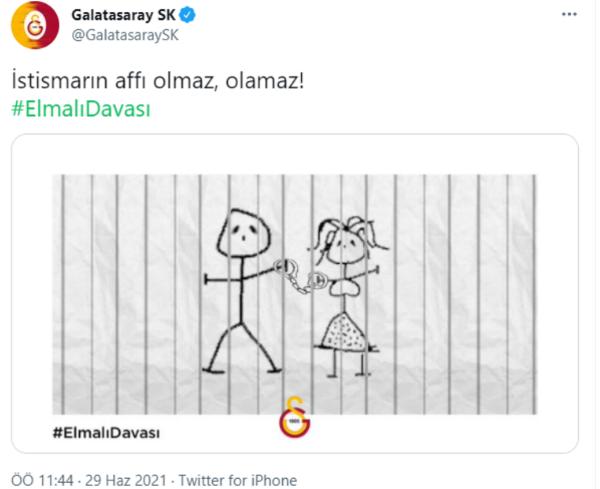Image resolution: width=600 pixels, height=489 pixels.
Task: Click the stick figure girl drawing
Action: coord(347,297)
